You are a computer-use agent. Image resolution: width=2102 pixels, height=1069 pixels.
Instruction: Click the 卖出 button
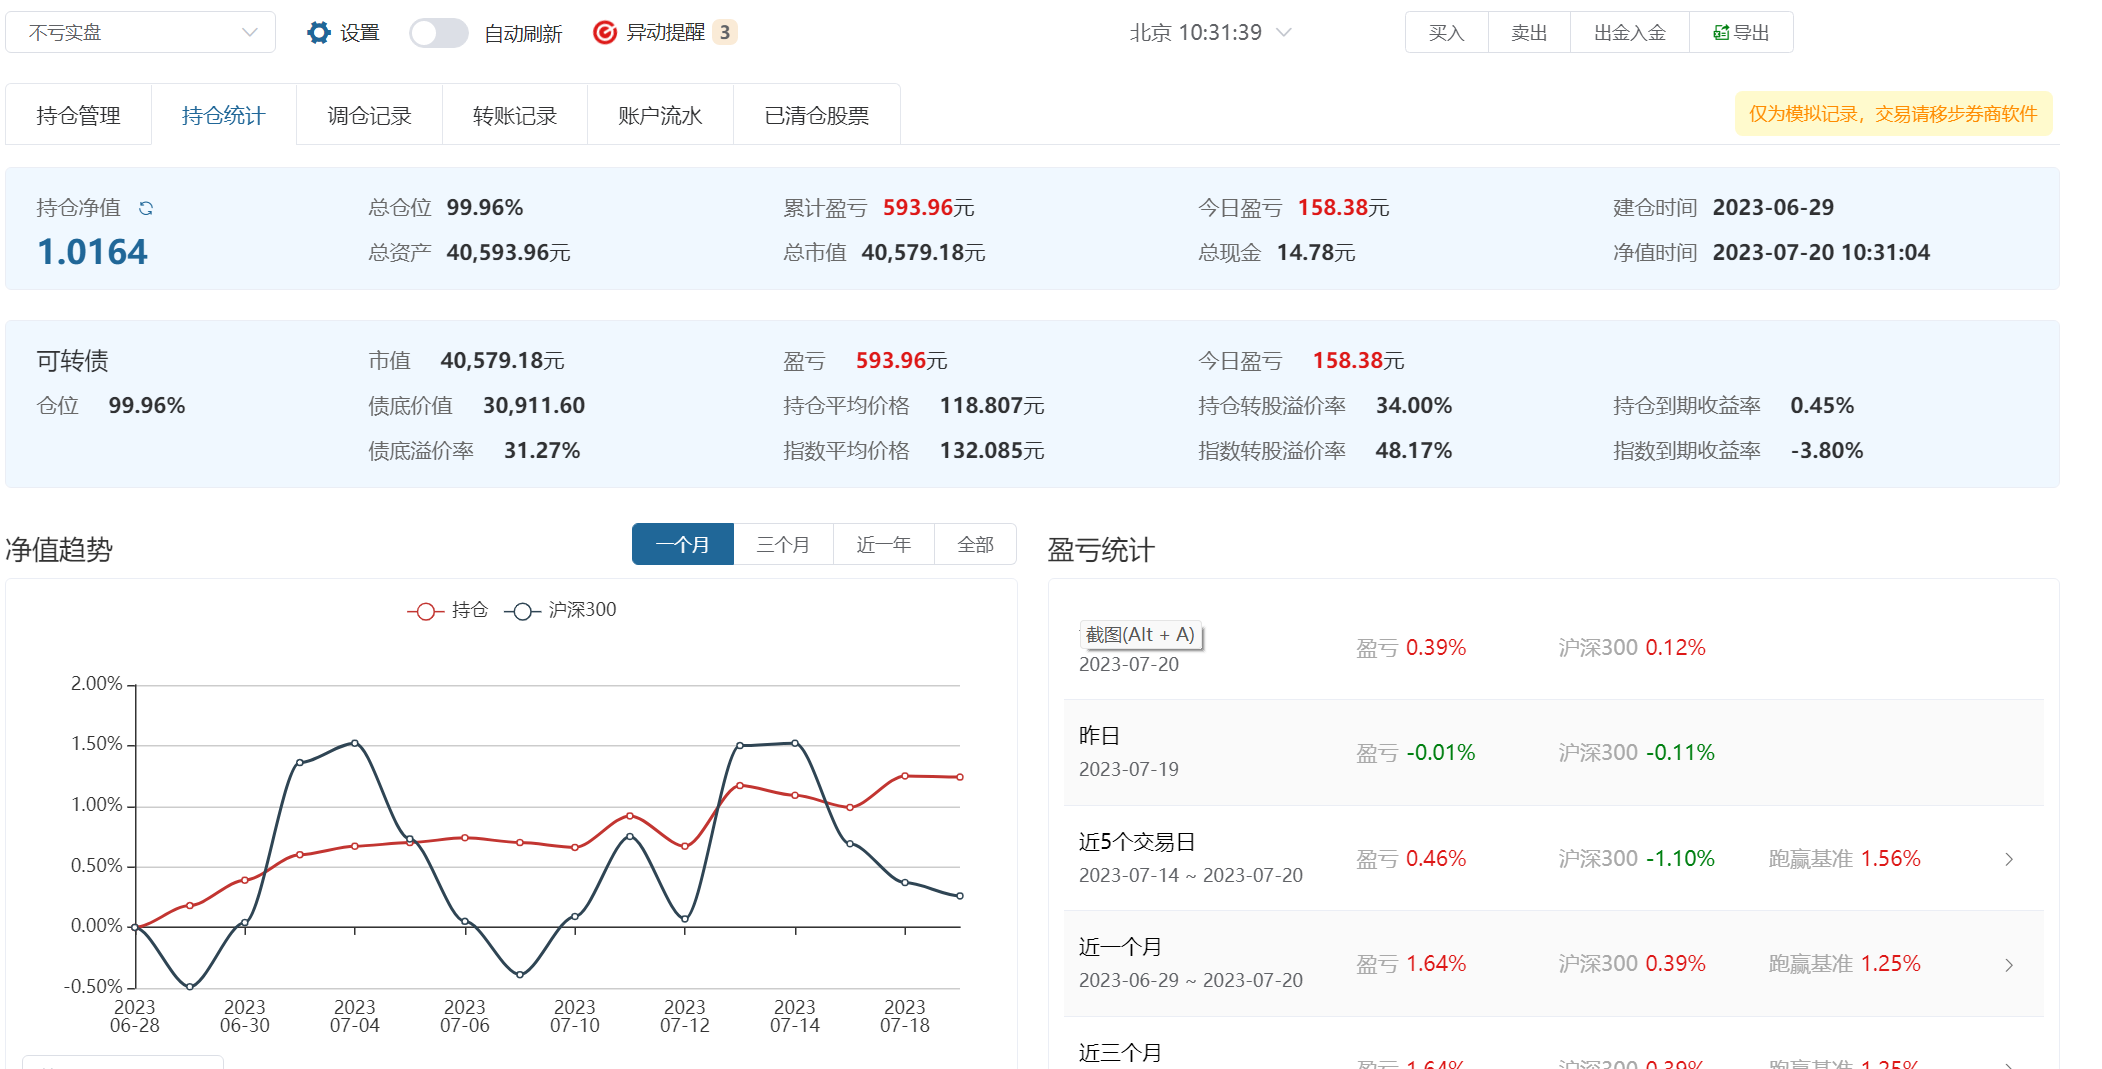point(1529,33)
